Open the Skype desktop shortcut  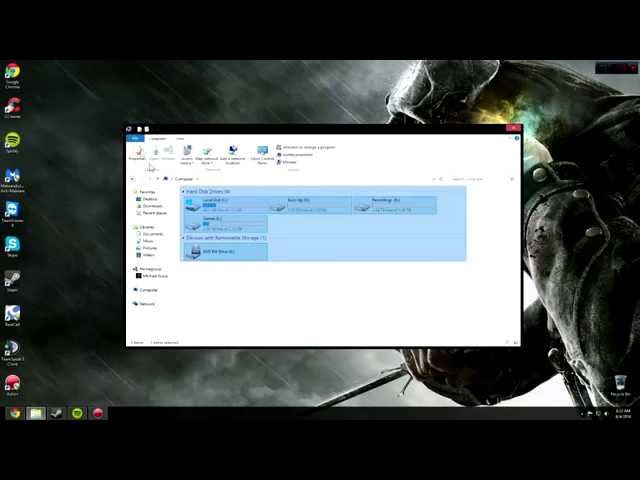(12, 246)
